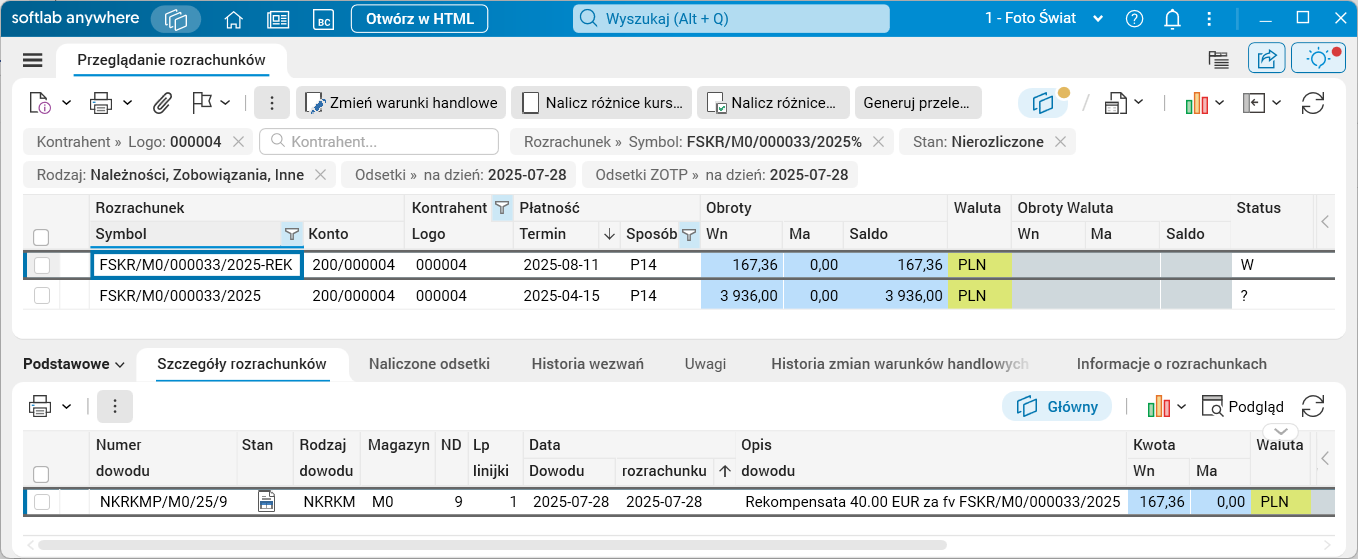Open help question mark icon
Viewport: 1358px width, 559px height.
pyautogui.click(x=1134, y=18)
